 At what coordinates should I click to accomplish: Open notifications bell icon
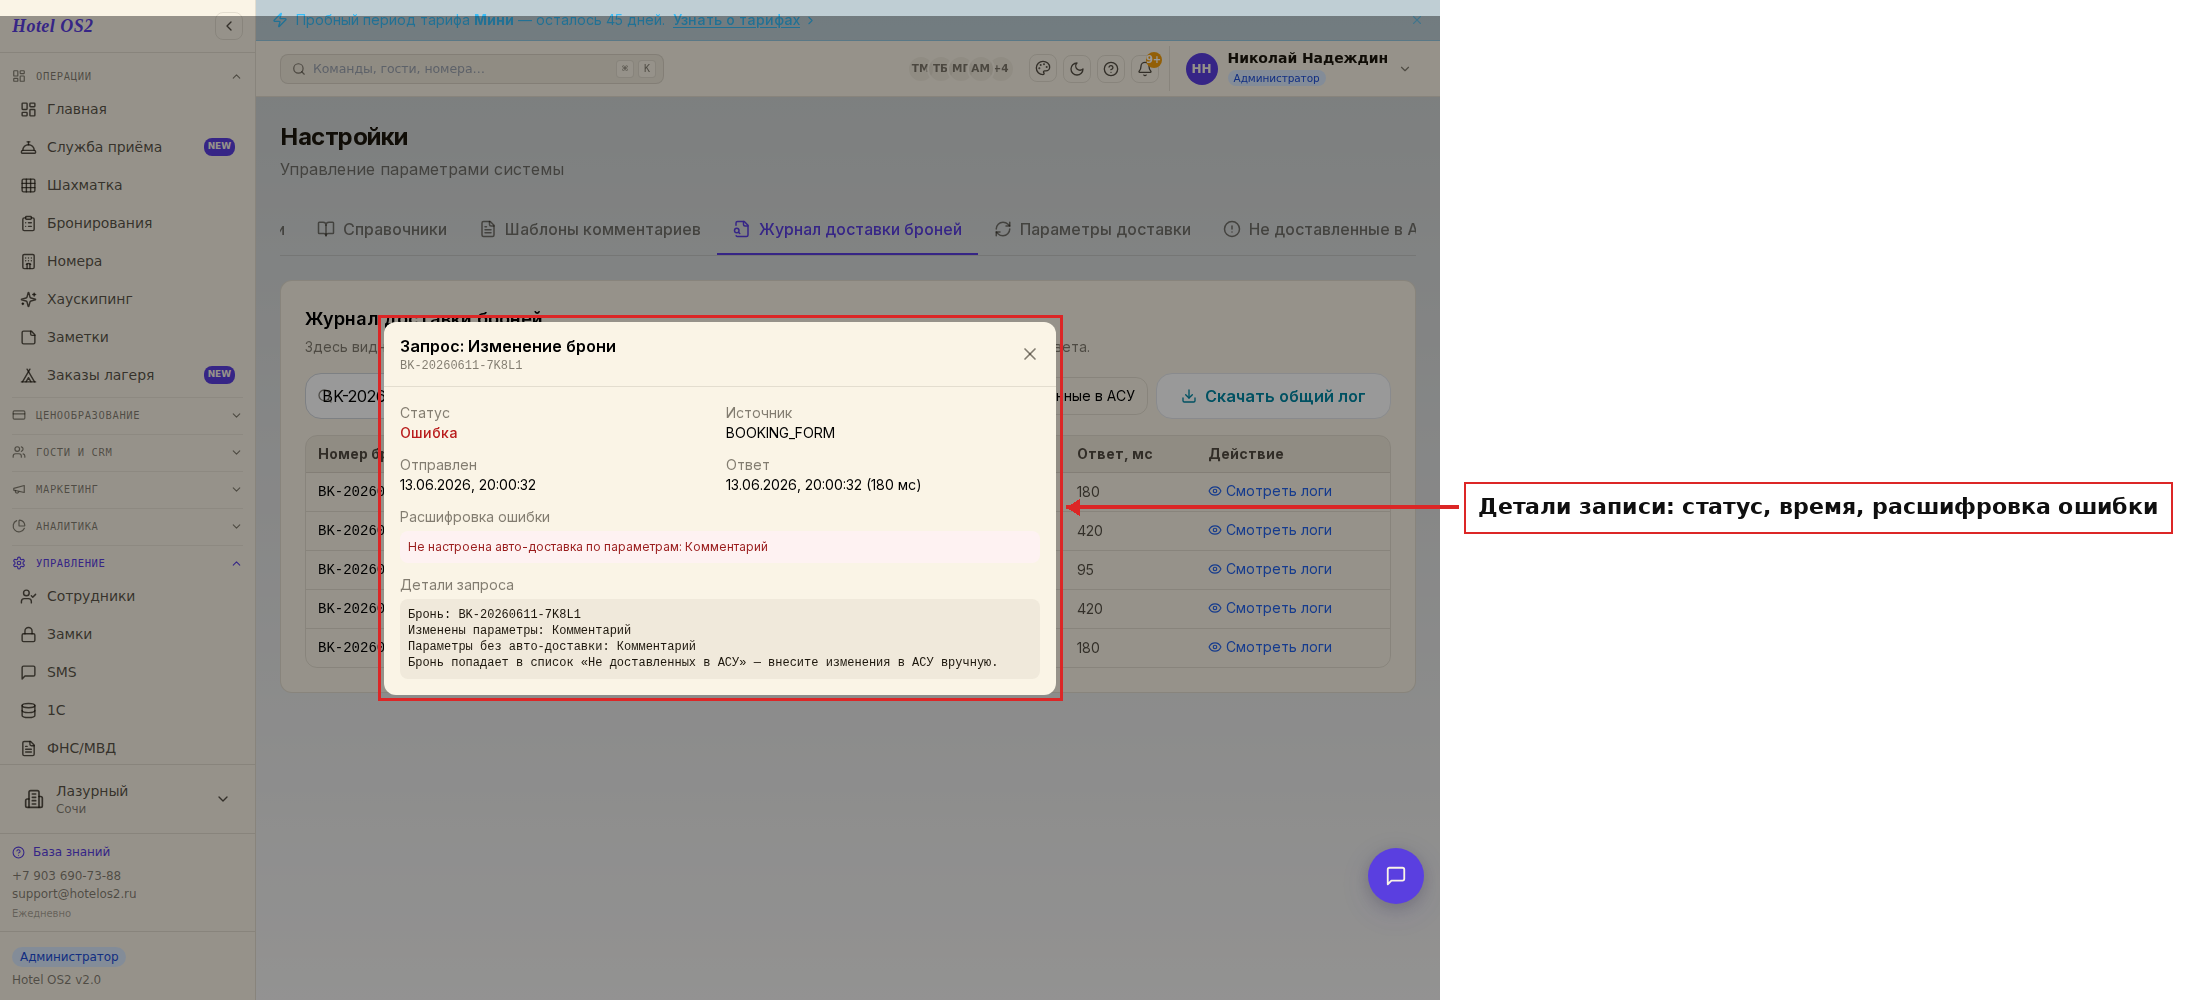pos(1145,69)
